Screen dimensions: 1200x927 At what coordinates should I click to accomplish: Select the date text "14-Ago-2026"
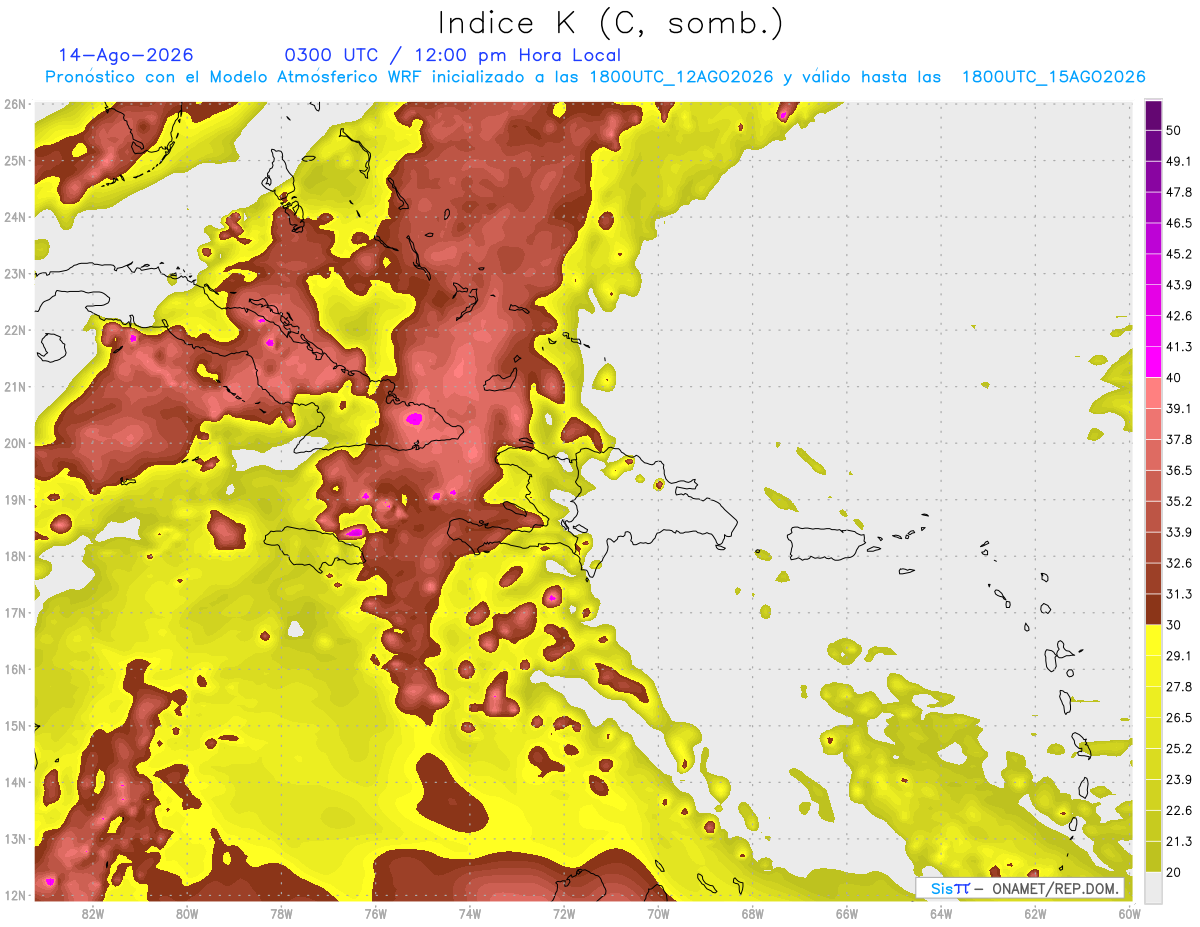pyautogui.click(x=126, y=55)
